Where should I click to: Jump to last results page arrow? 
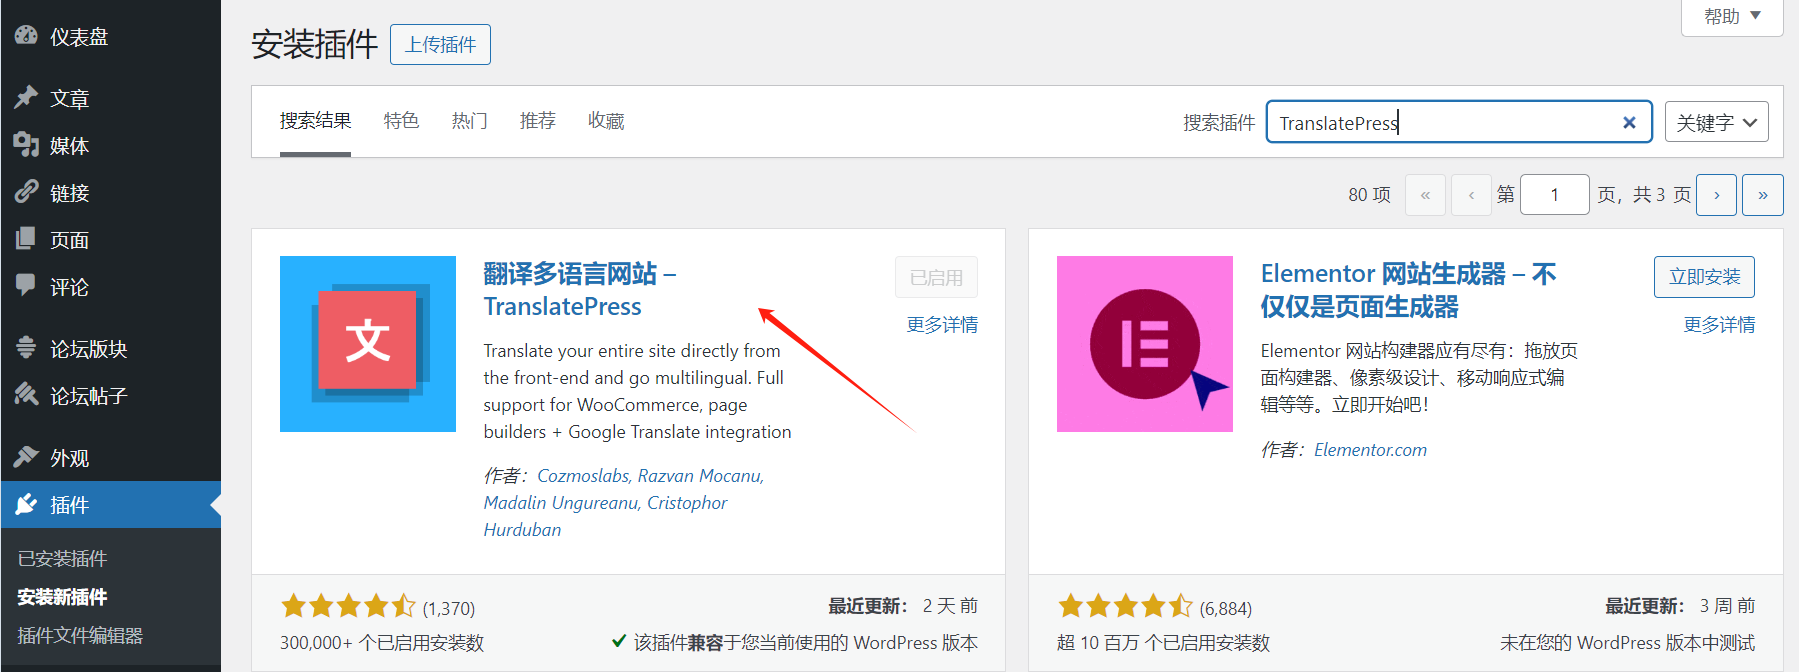coord(1763,195)
